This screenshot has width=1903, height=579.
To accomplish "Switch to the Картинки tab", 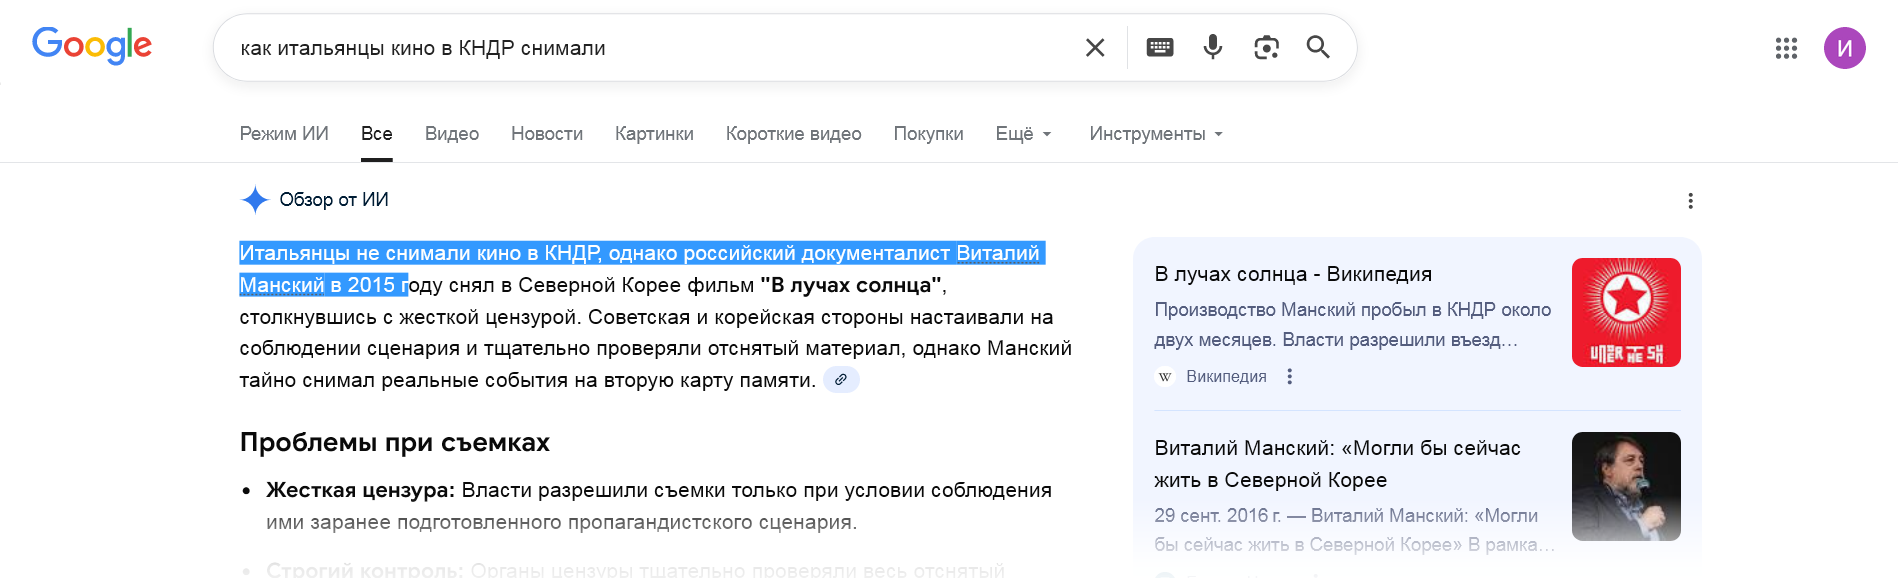I will pyautogui.click(x=654, y=134).
